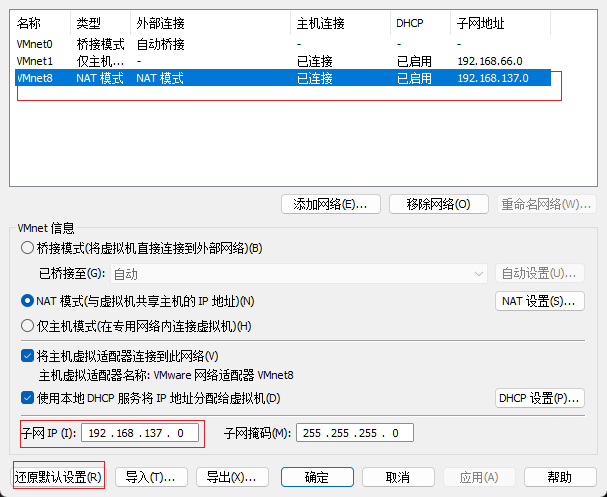Select the VMnet0 row

(x=283, y=44)
